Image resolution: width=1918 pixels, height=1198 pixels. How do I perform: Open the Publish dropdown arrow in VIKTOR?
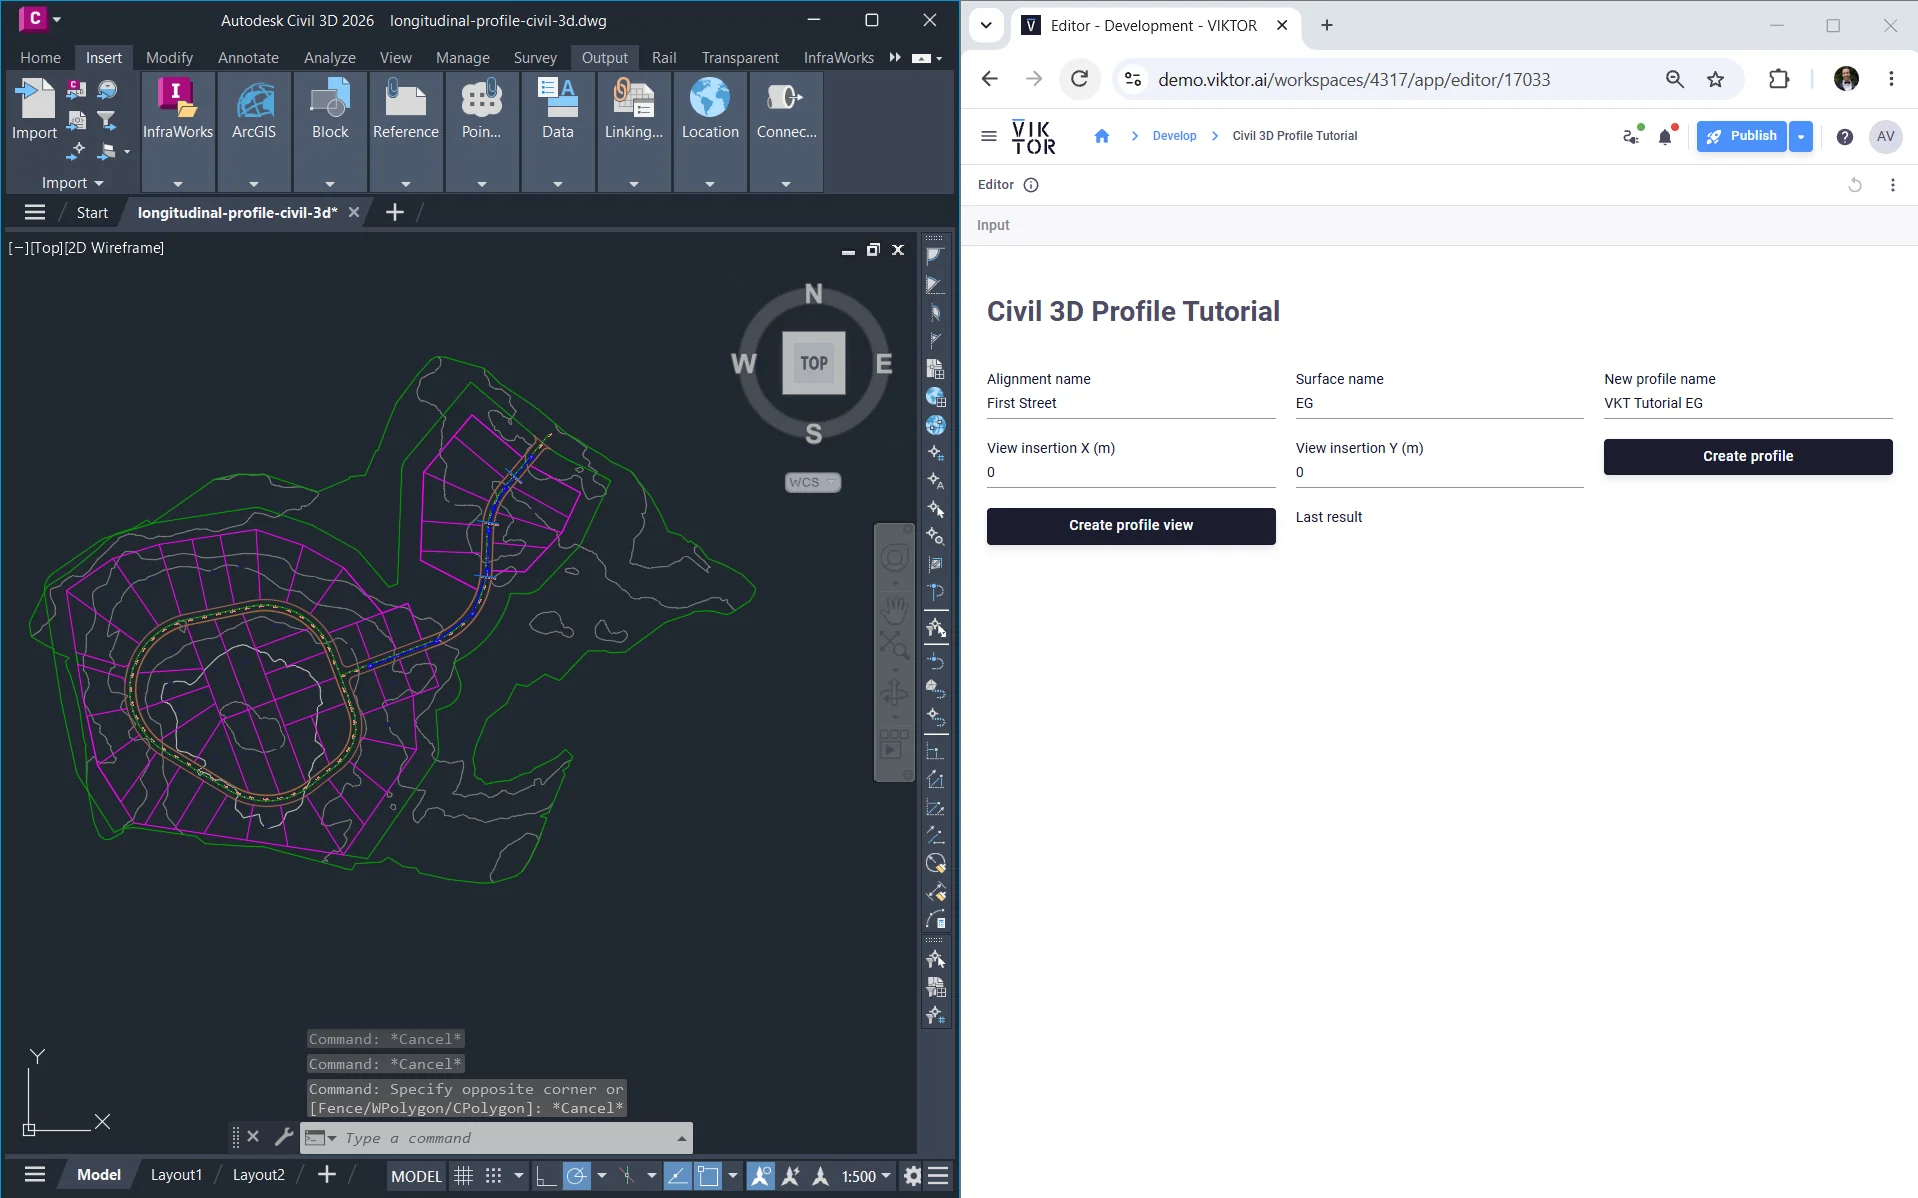[1800, 136]
